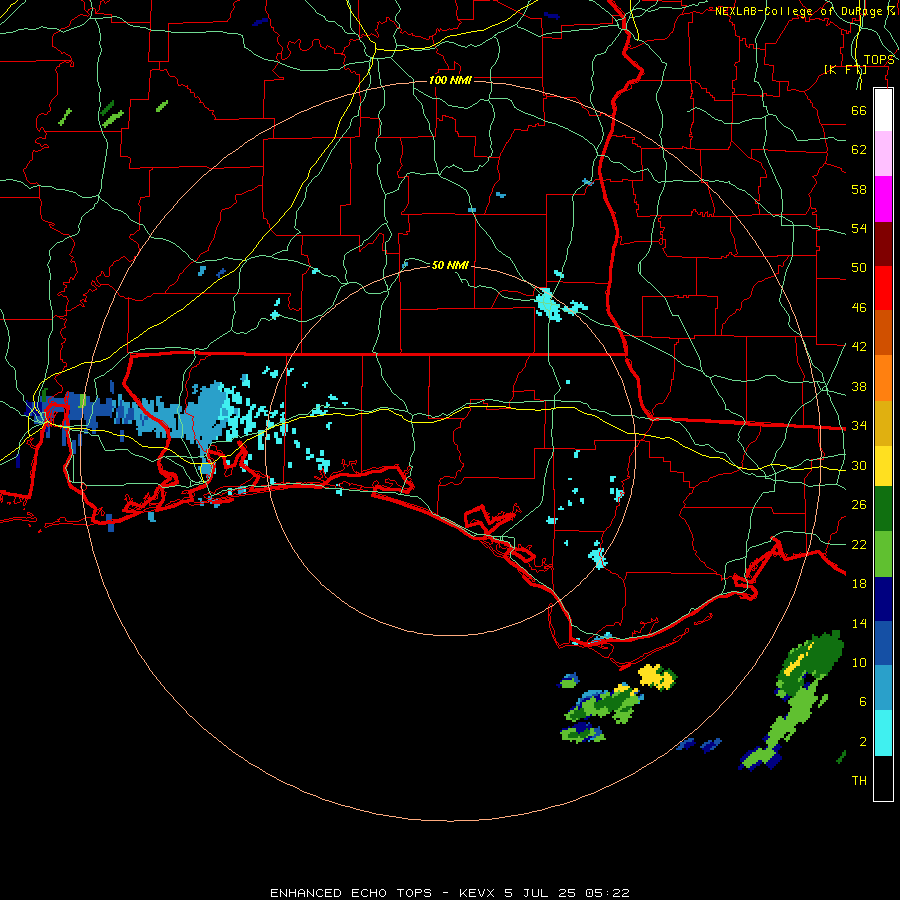Click the 30 value on the legend
Viewport: 900px width, 900px height.
pos(859,465)
